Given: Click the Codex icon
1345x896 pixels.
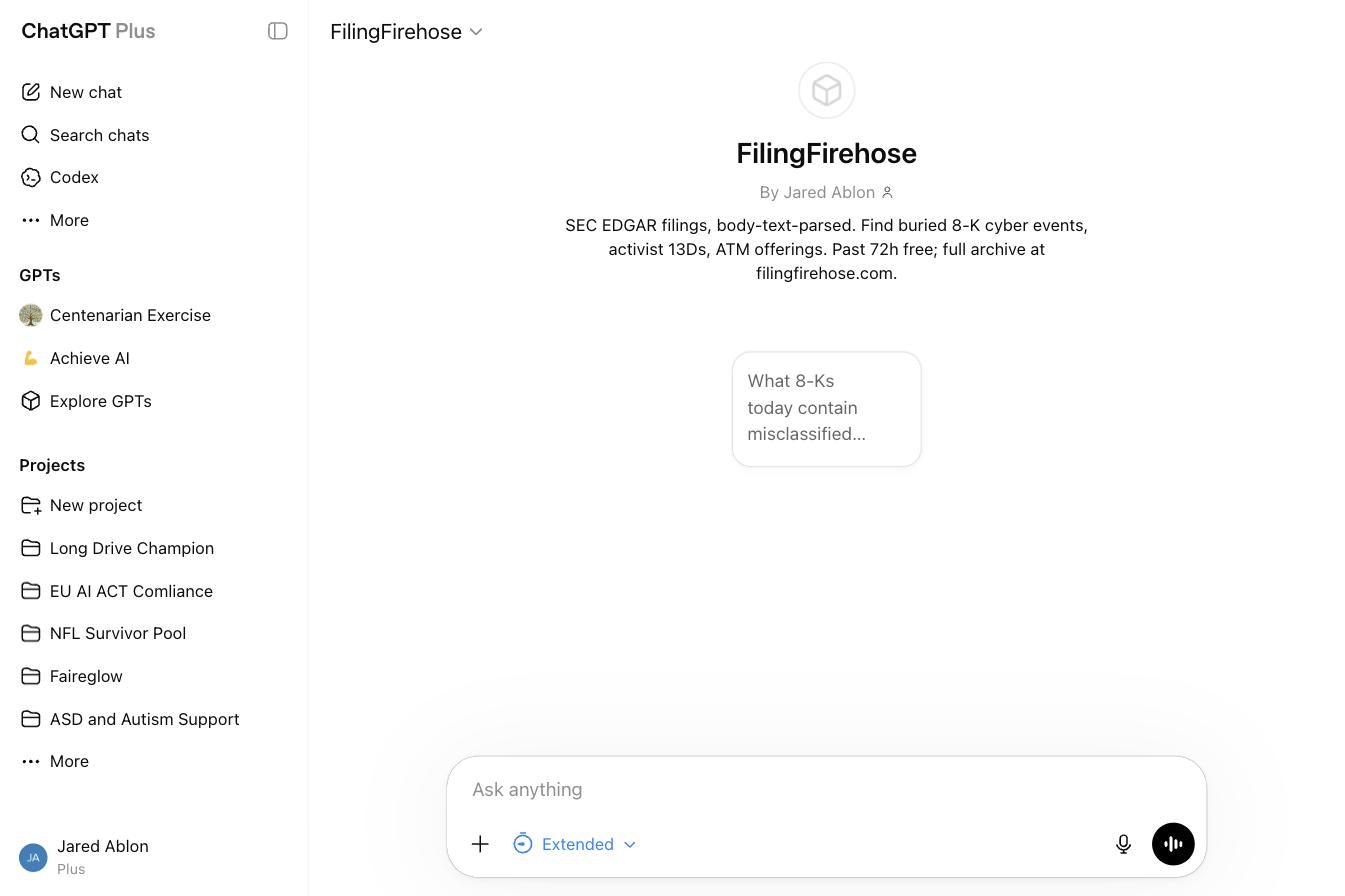Looking at the screenshot, I should 31,177.
